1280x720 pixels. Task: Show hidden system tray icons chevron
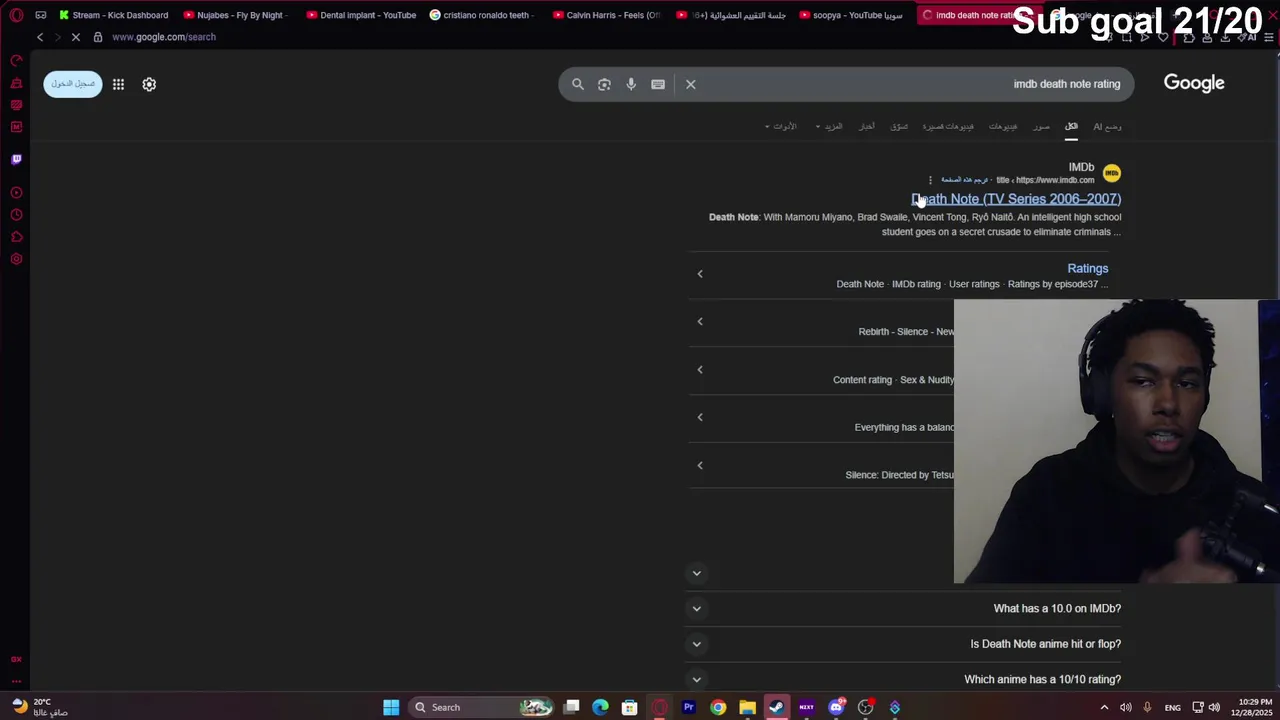1107,707
